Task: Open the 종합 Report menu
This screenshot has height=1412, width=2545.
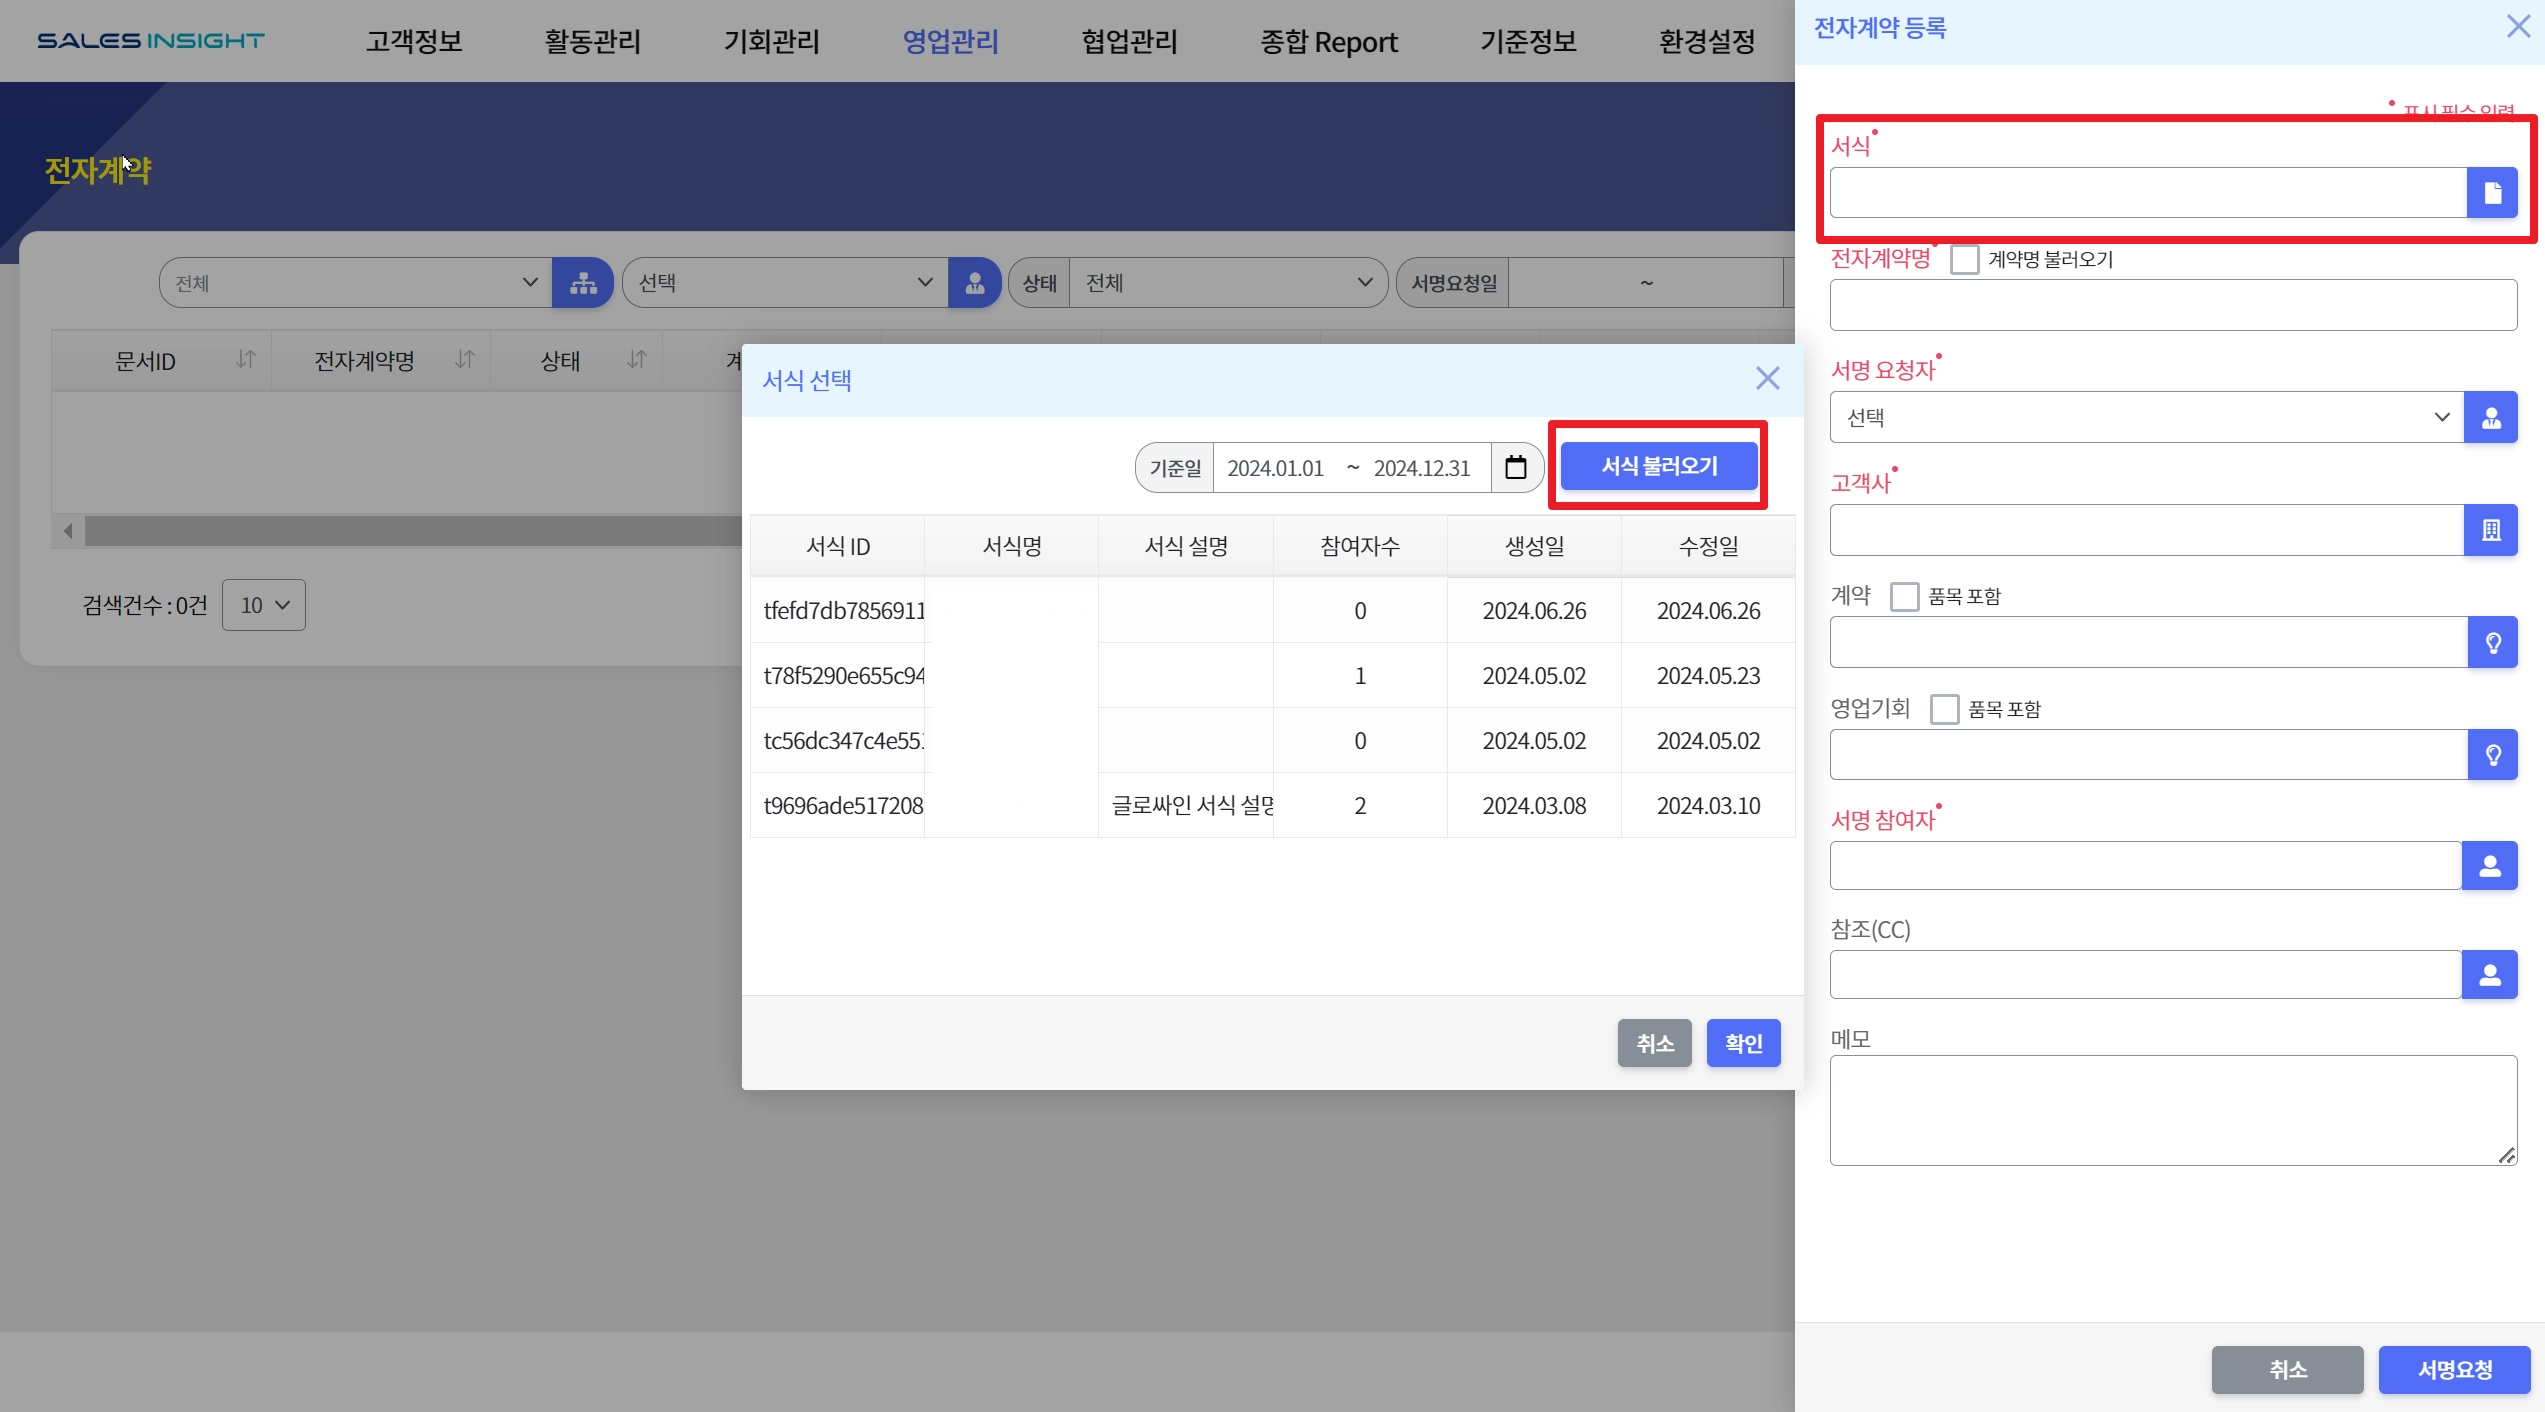Action: tap(1329, 41)
